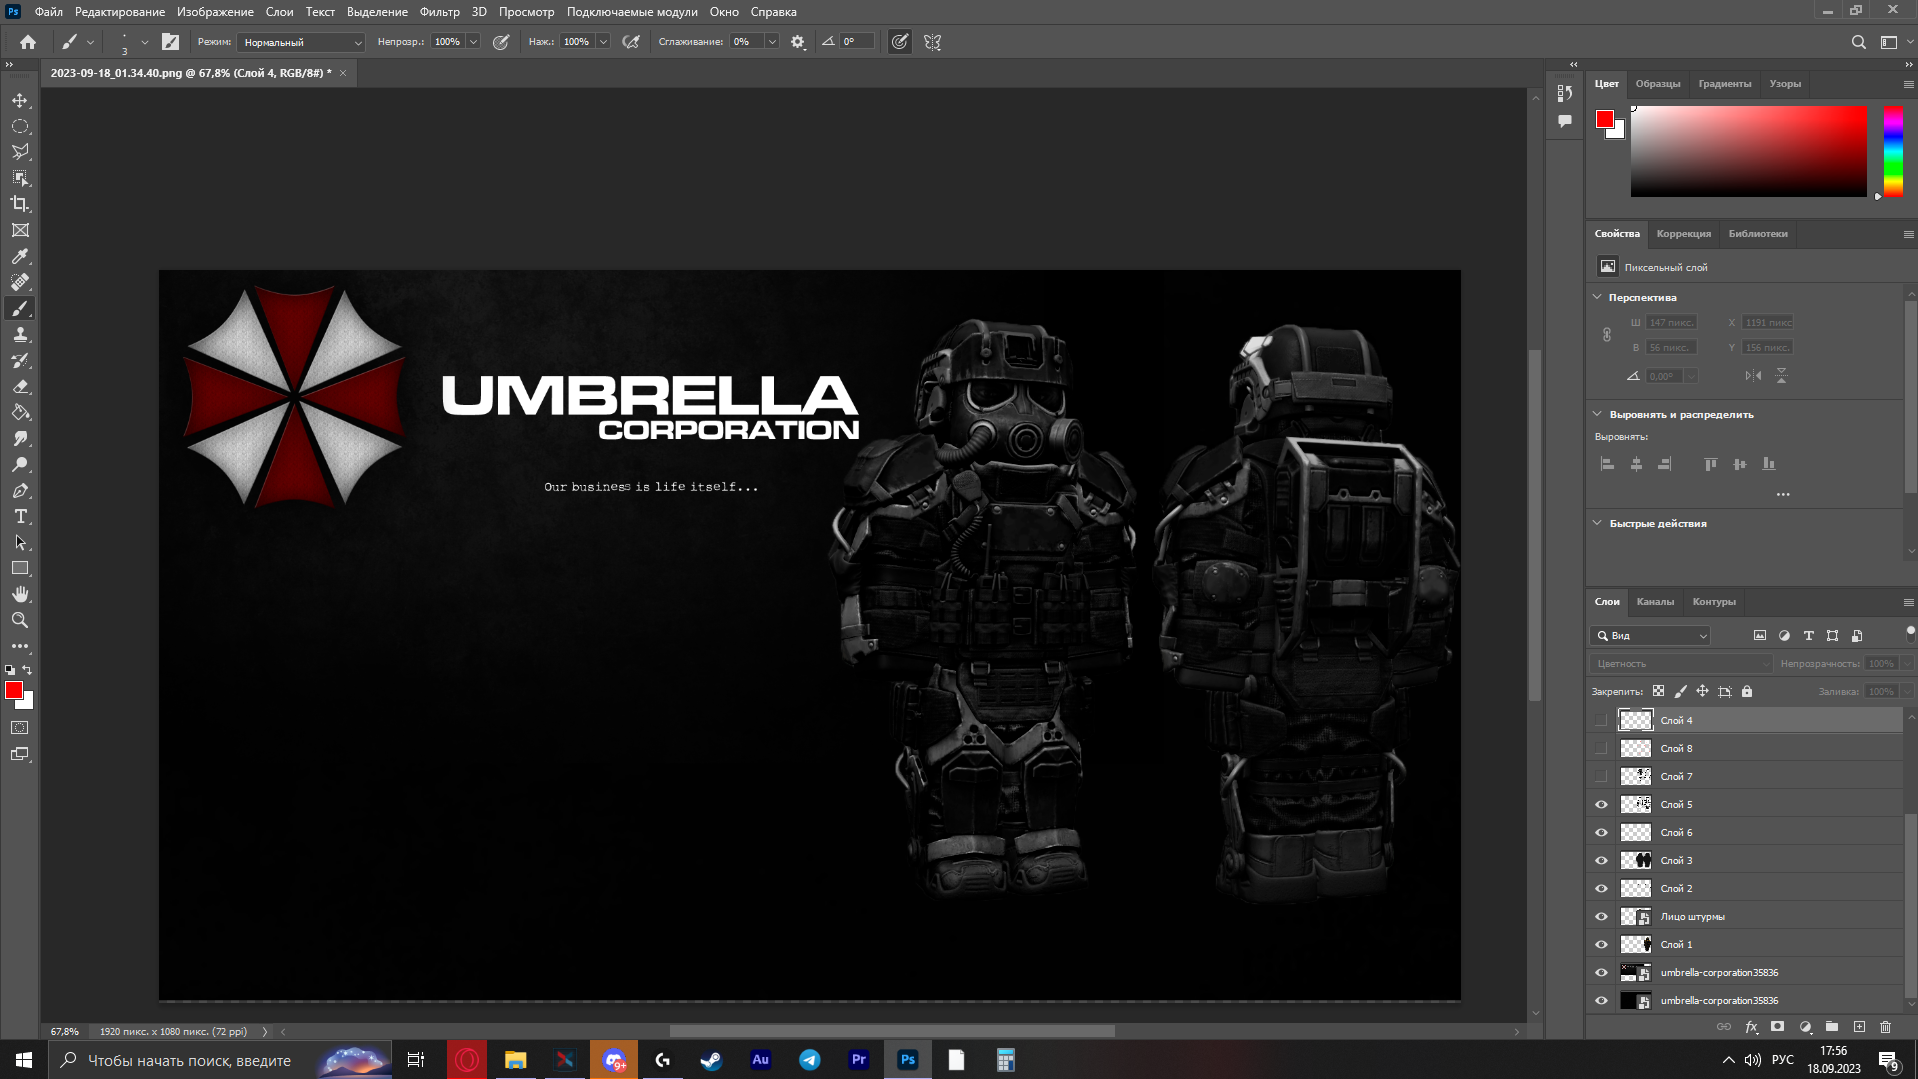Open flow Наж. dropdown arrow
This screenshot has width=1918, height=1079.
coord(603,42)
